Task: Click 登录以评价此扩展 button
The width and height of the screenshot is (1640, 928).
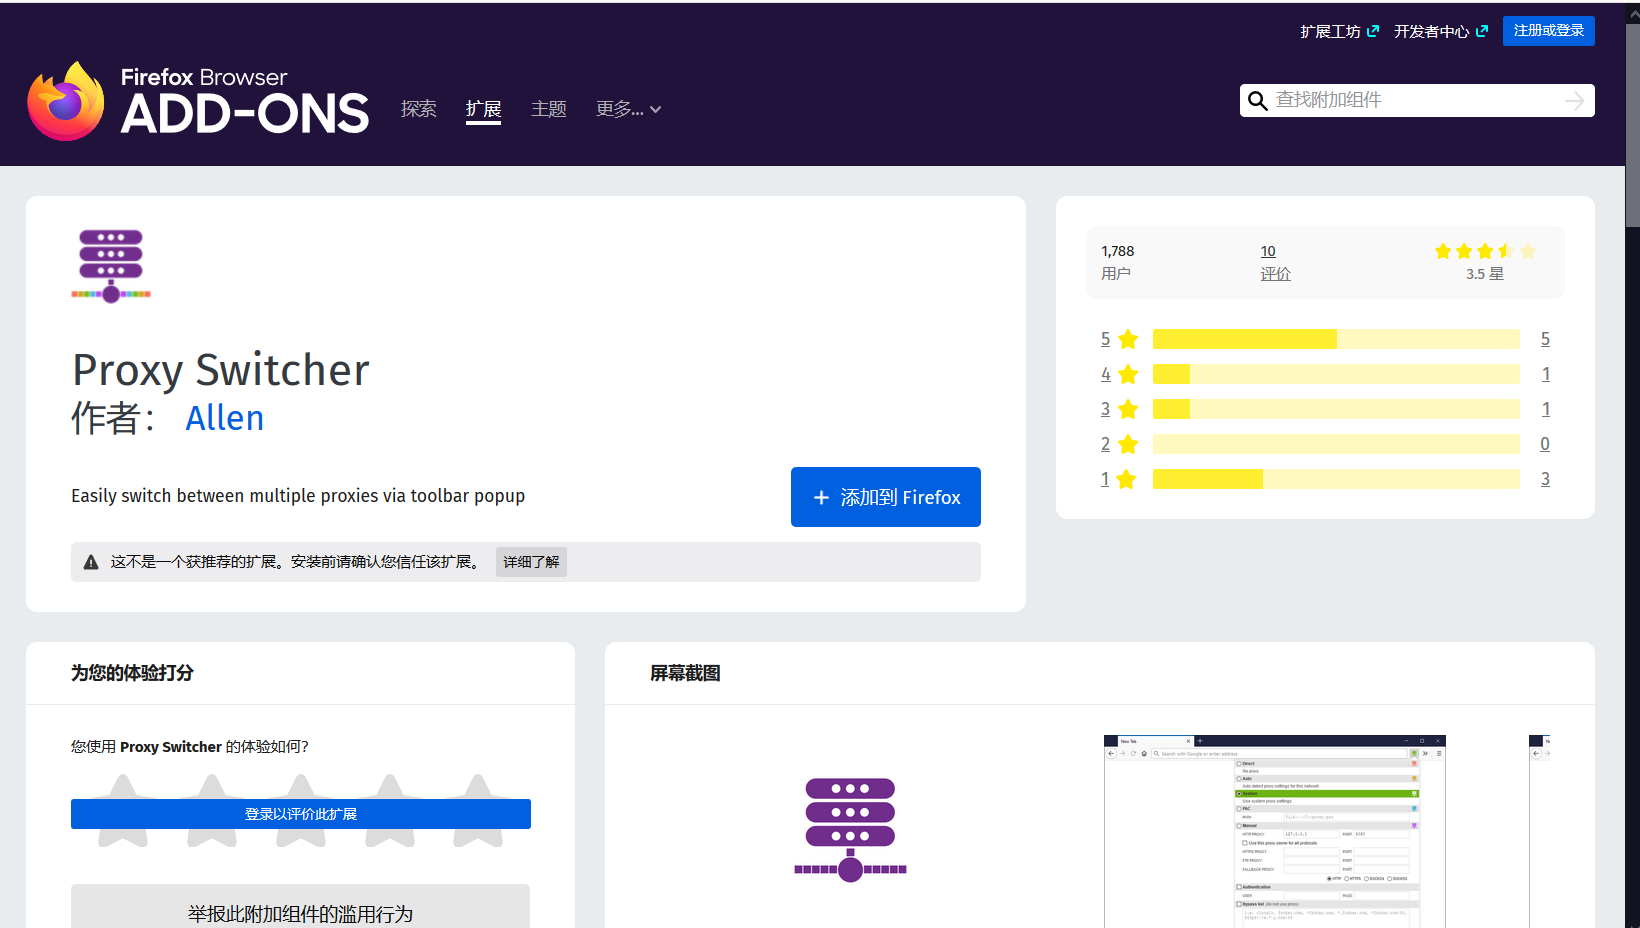Action: pos(301,814)
